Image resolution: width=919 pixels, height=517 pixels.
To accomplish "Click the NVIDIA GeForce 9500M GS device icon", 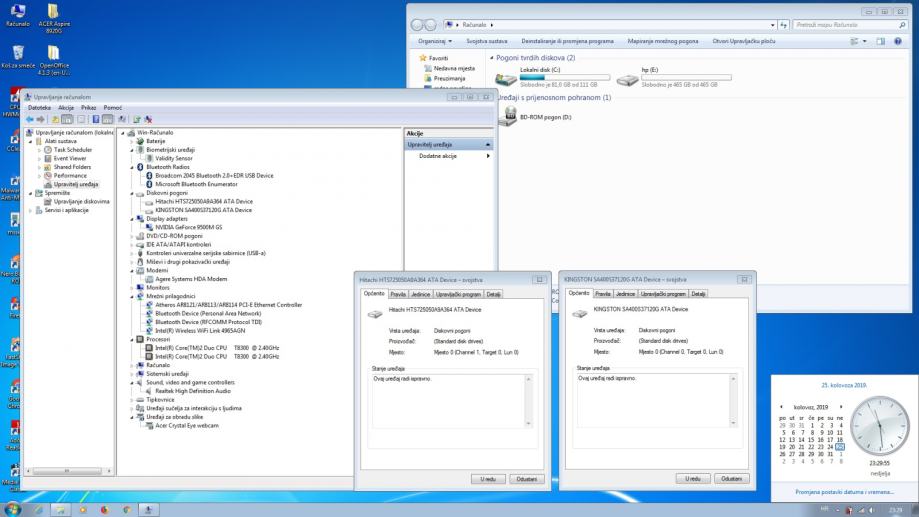I will click(x=150, y=228).
